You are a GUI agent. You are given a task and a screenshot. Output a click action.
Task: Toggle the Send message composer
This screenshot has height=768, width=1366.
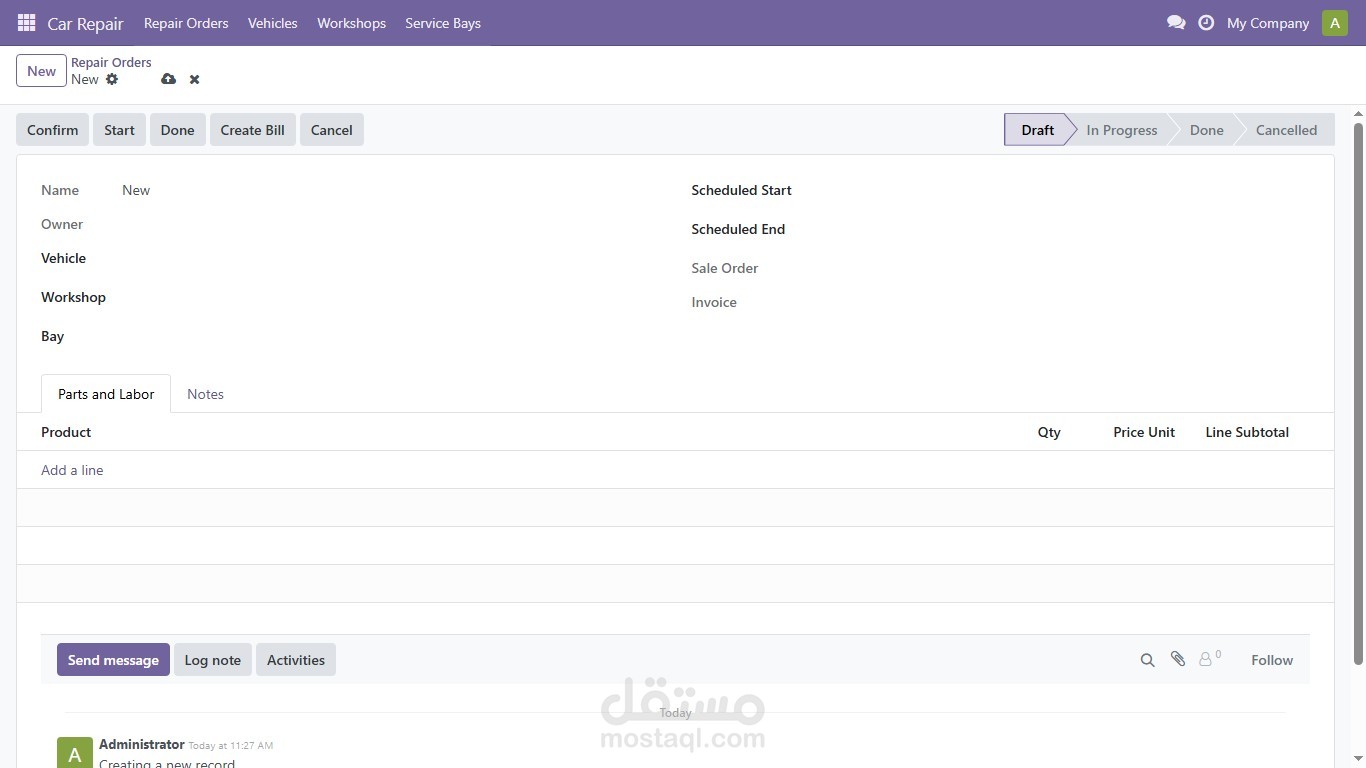[113, 659]
